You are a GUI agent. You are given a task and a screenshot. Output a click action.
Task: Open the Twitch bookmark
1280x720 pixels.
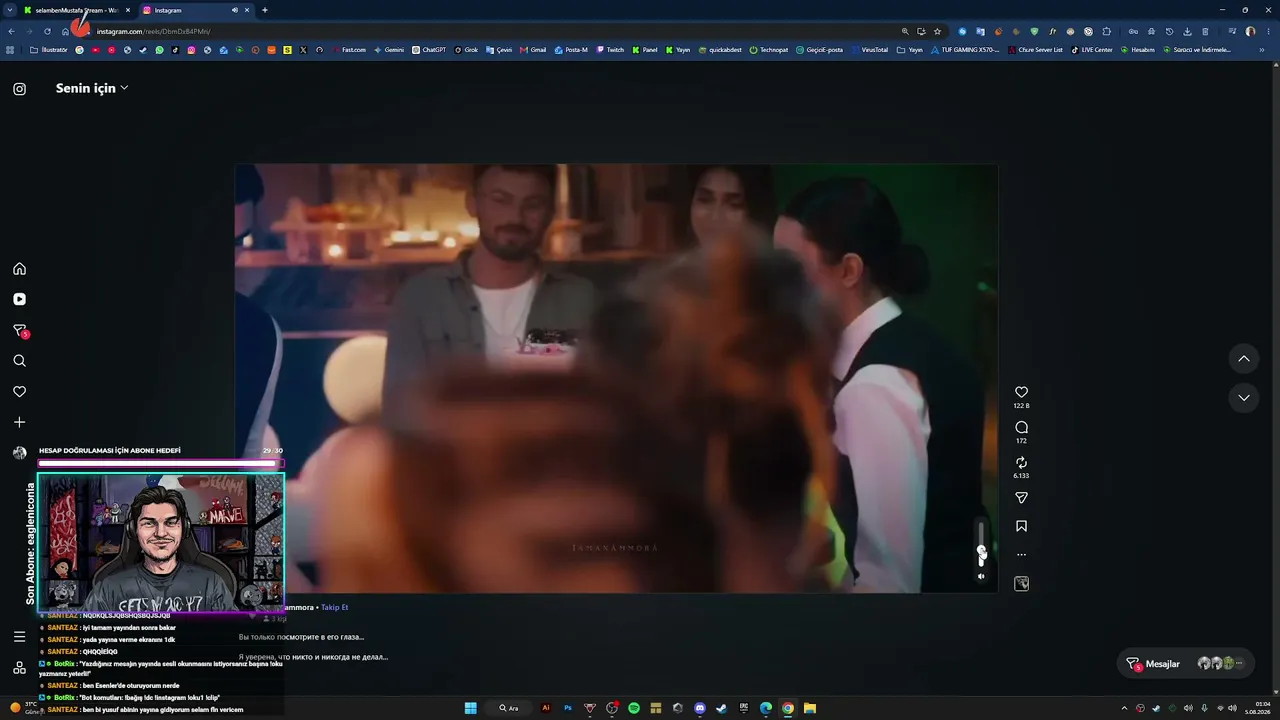pos(609,50)
